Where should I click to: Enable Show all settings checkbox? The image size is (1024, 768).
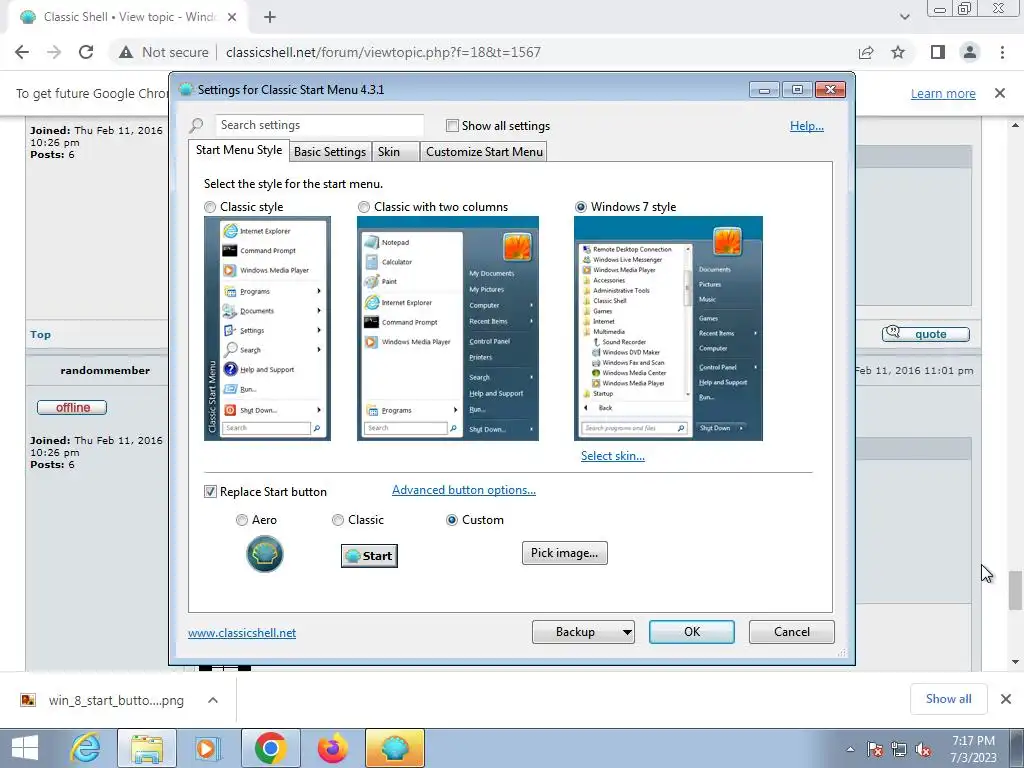point(452,125)
